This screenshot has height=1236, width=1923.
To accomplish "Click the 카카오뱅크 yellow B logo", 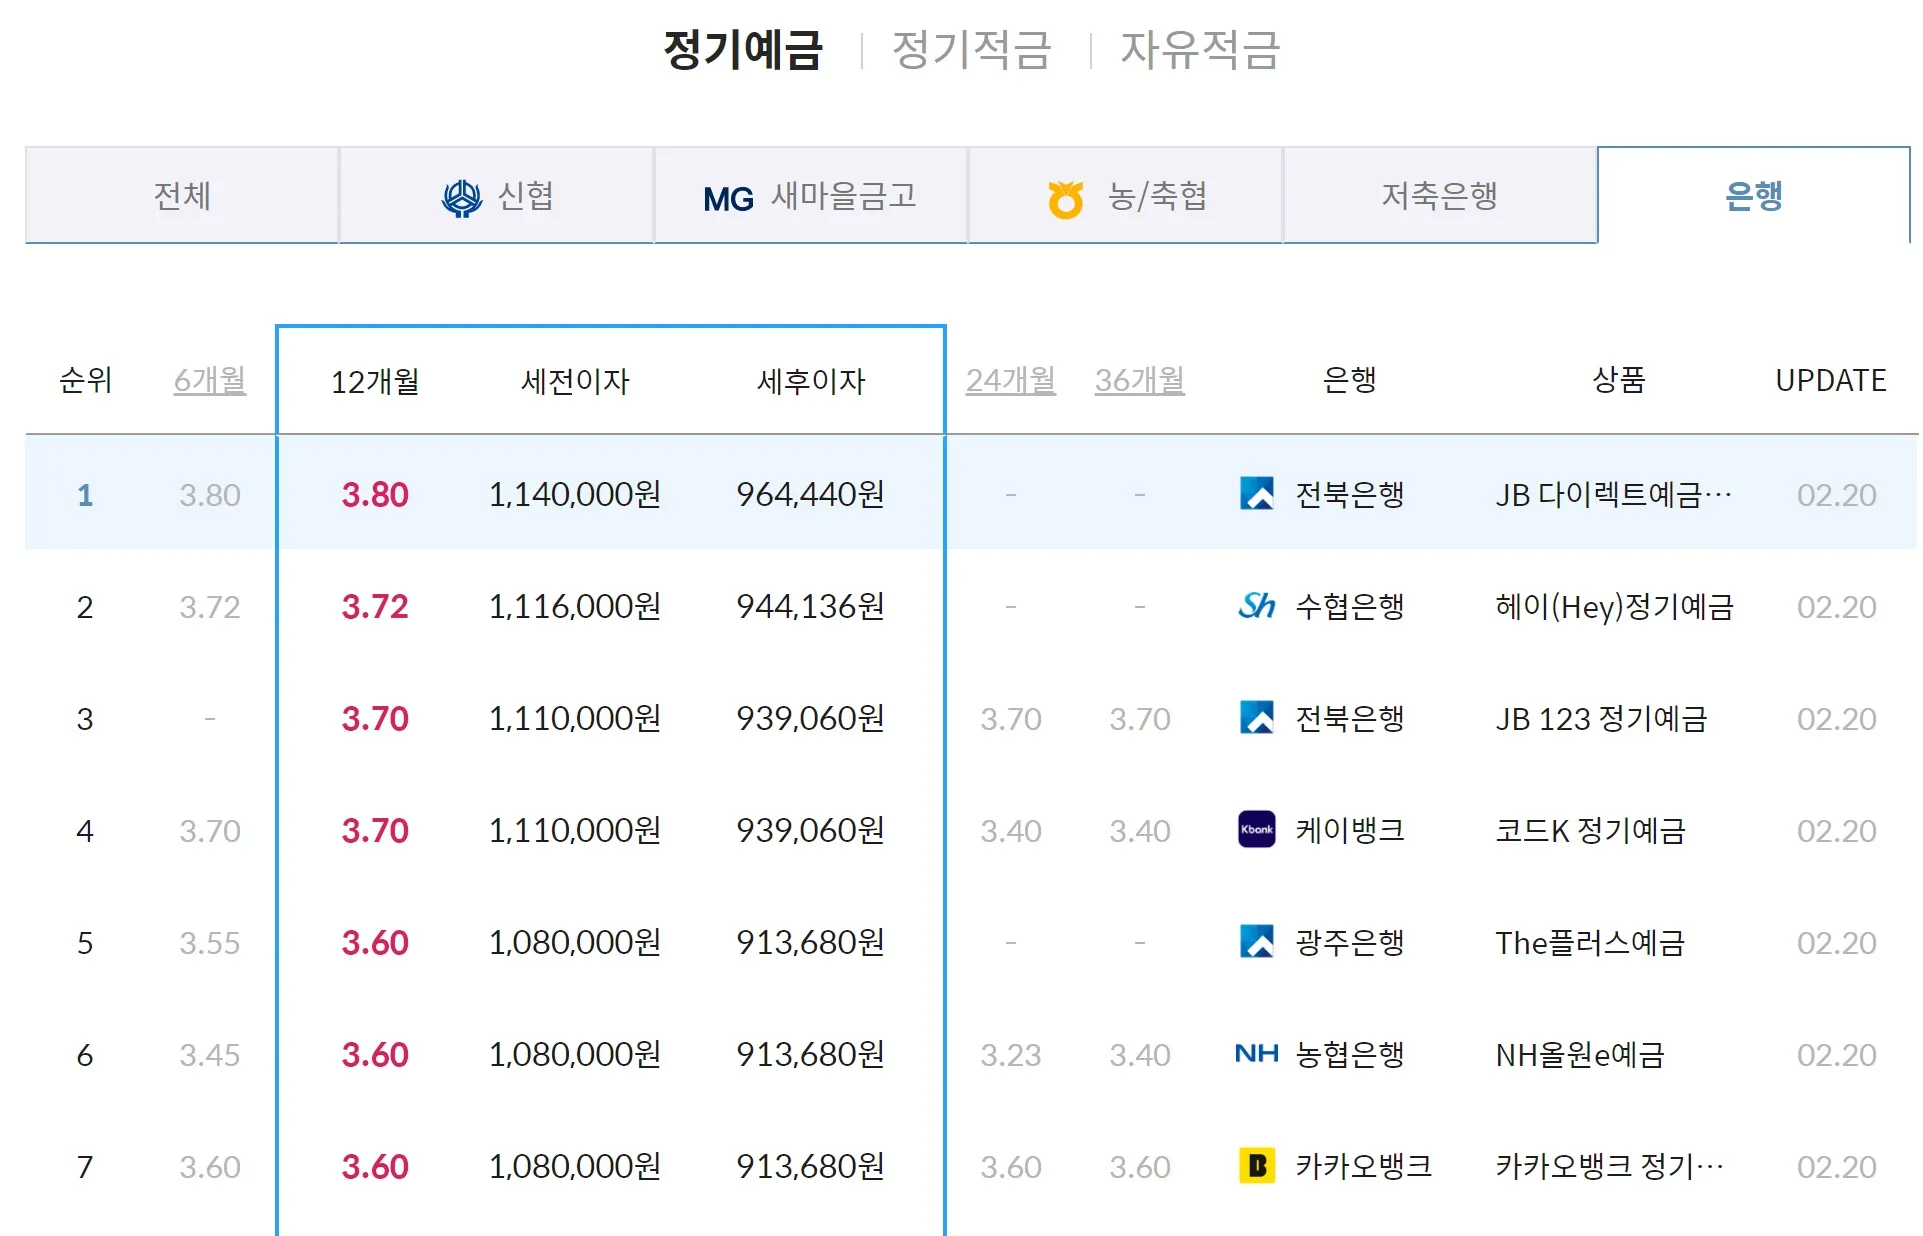I will pyautogui.click(x=1257, y=1166).
